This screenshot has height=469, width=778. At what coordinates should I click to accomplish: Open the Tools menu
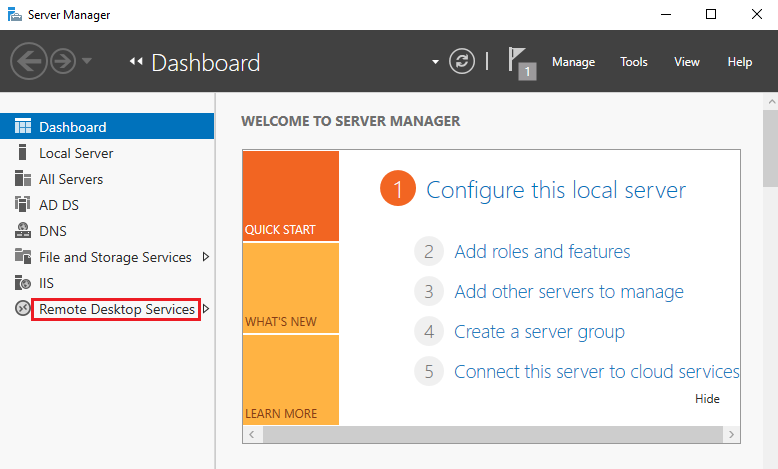tap(634, 62)
